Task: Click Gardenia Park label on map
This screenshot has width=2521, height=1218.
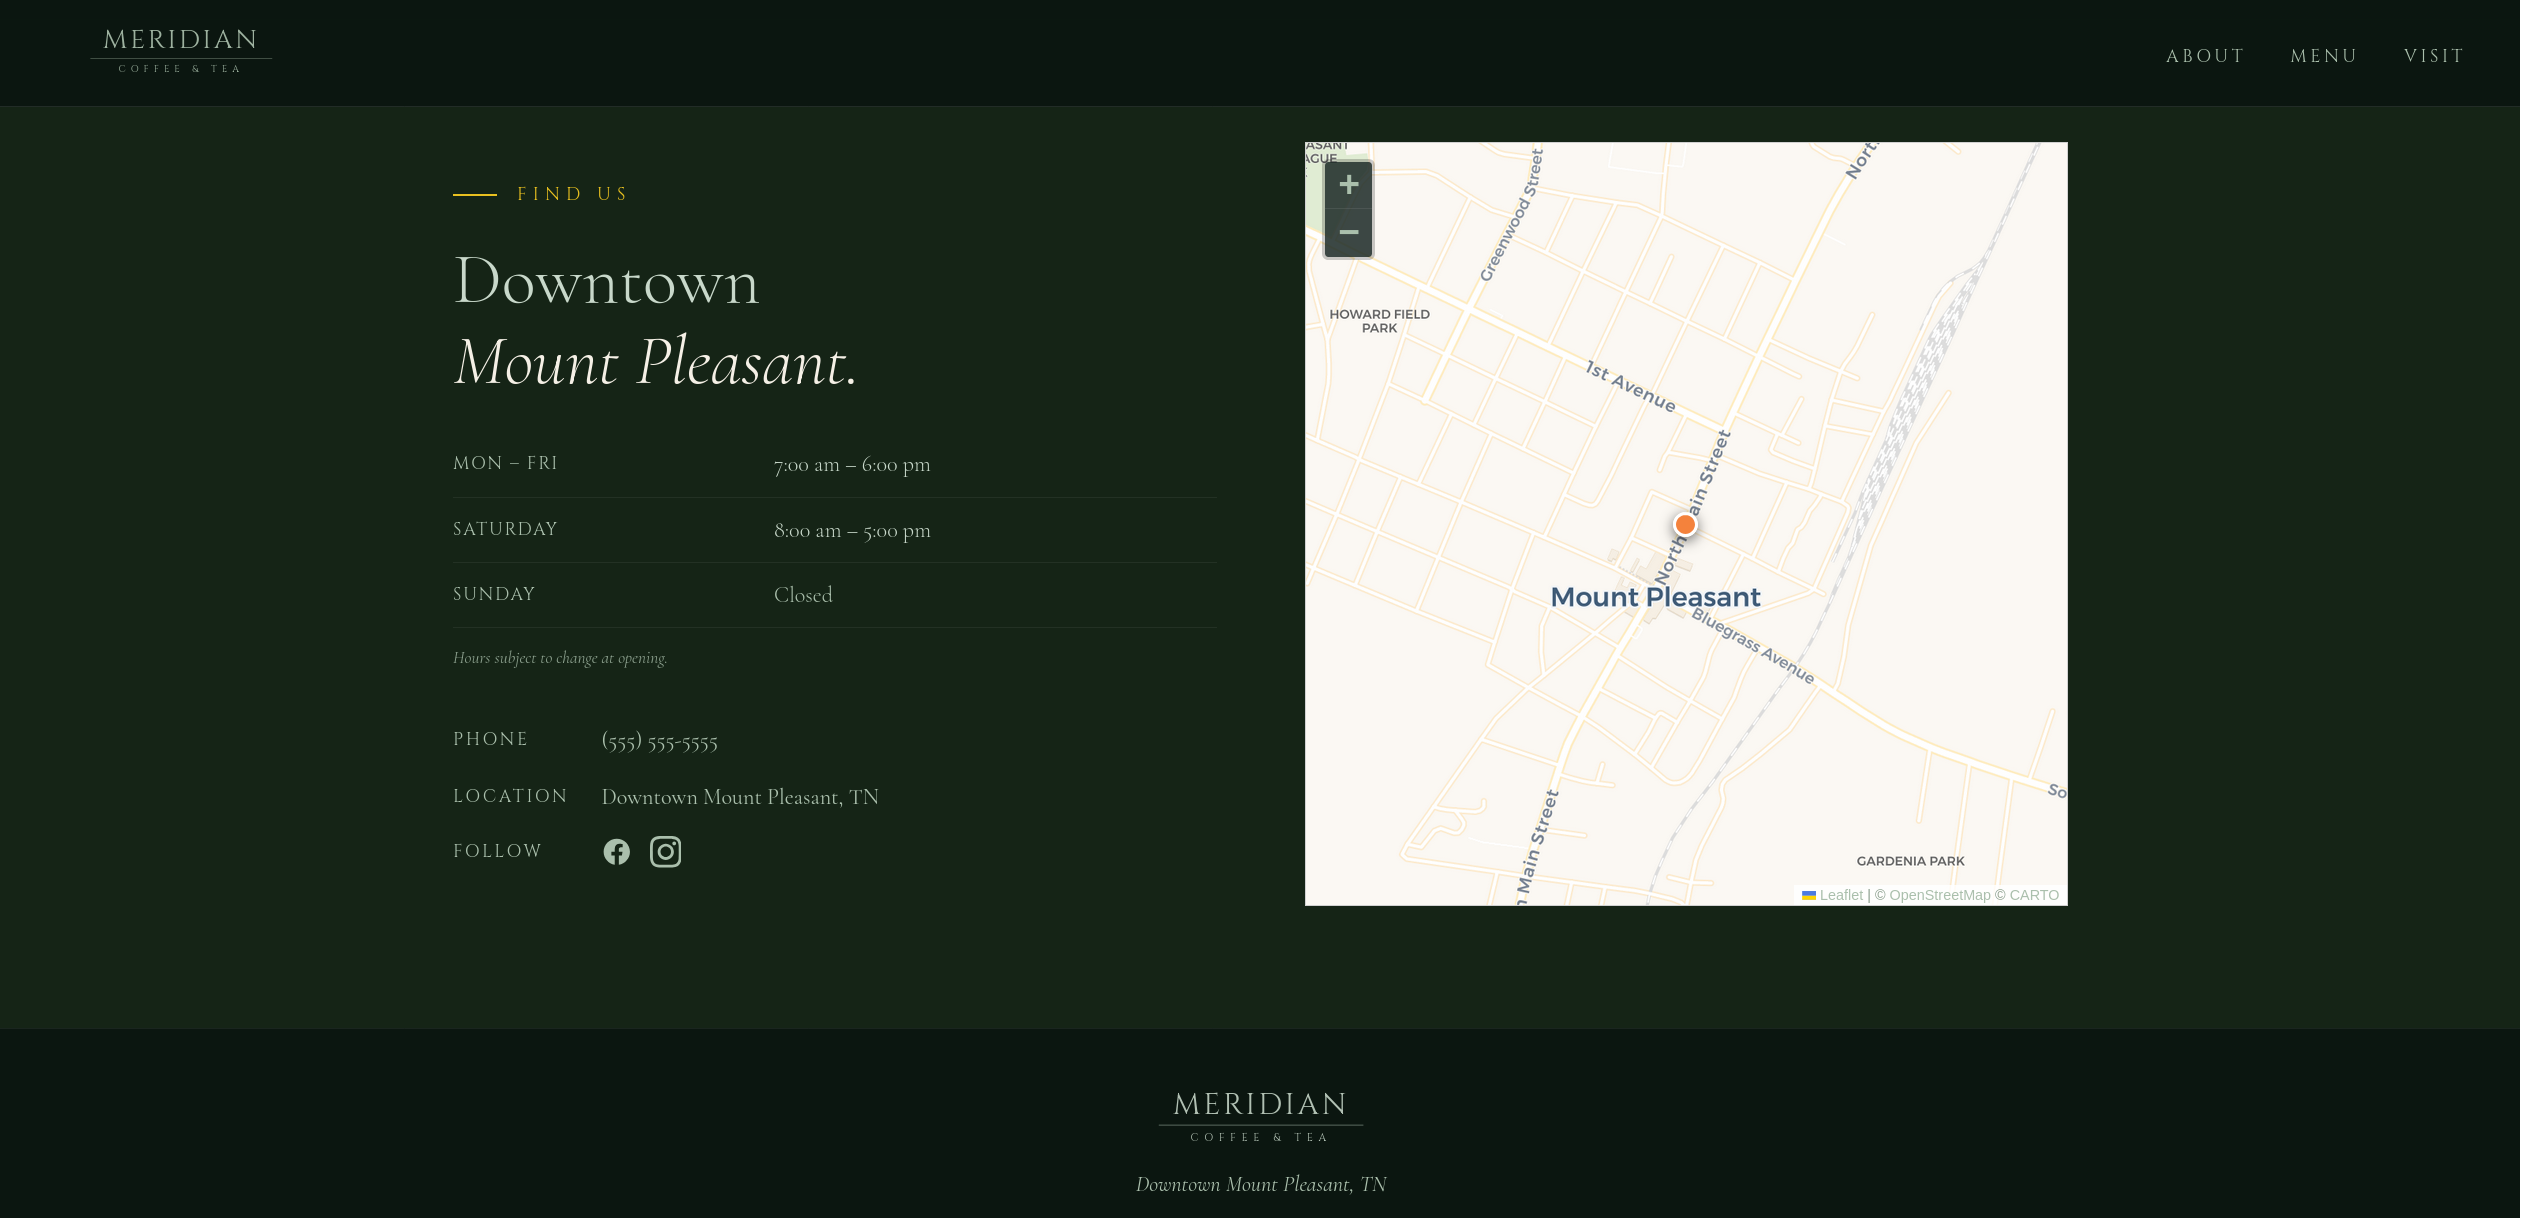Action: [x=1910, y=861]
